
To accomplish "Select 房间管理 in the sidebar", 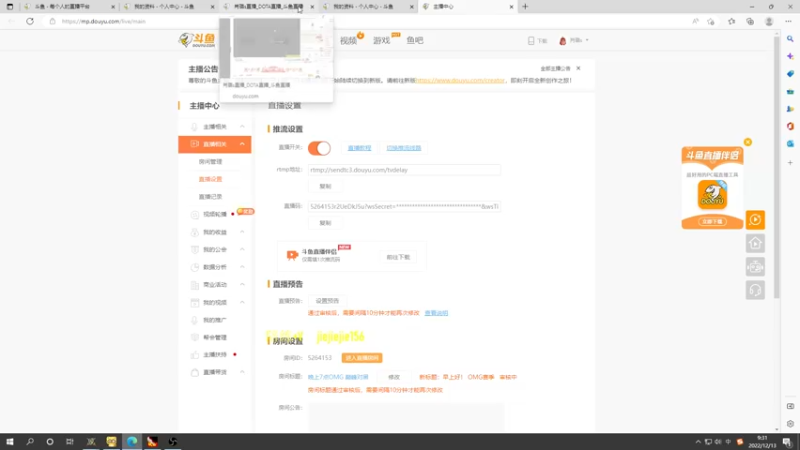I will pyautogui.click(x=210, y=162).
